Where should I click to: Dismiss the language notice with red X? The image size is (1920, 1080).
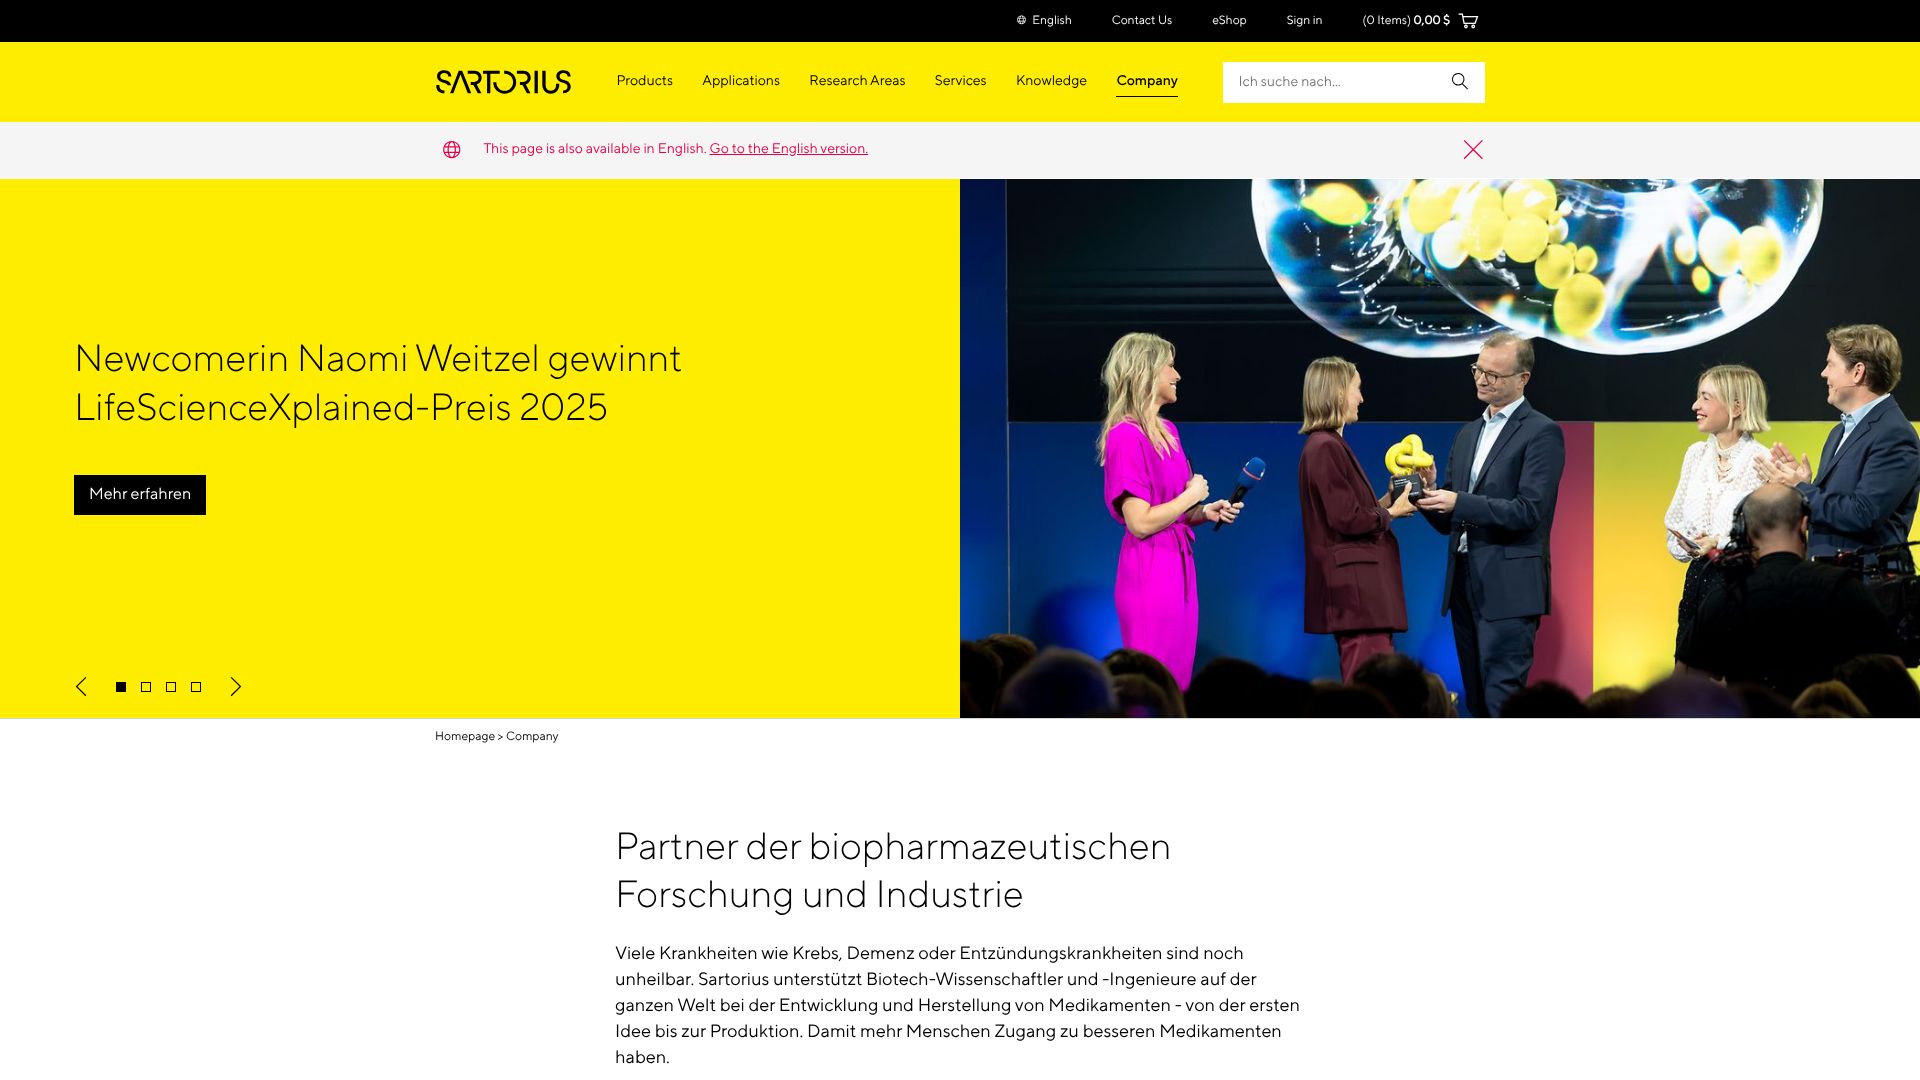click(x=1473, y=150)
